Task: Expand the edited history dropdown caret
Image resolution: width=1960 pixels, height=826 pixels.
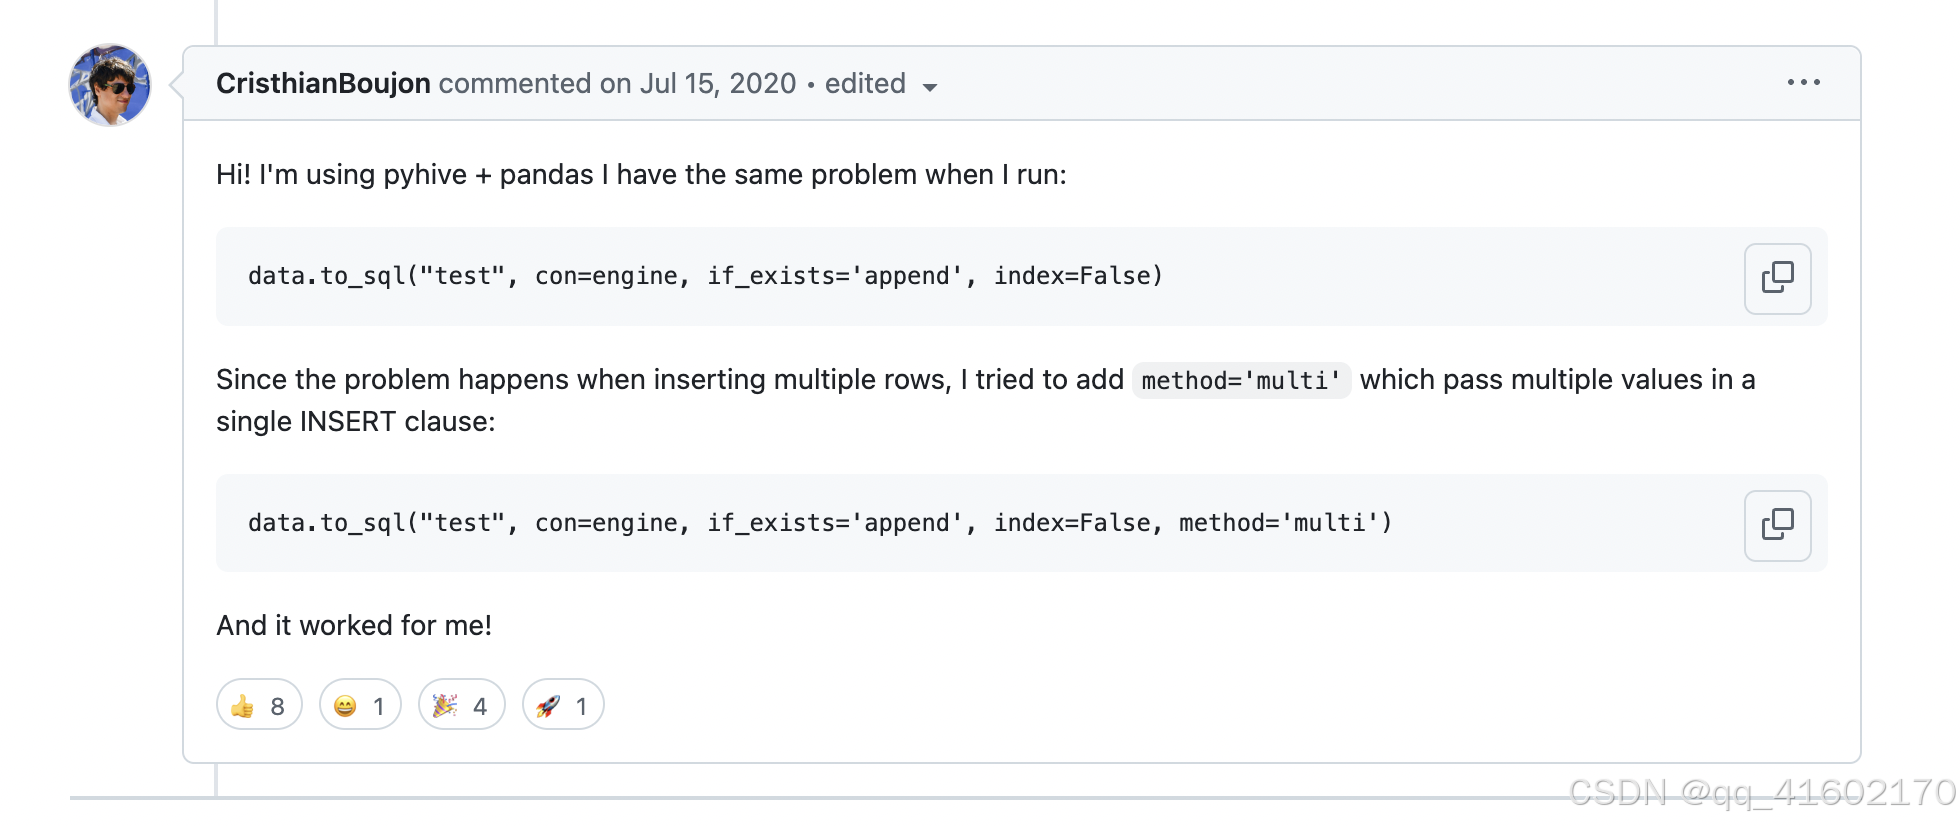Action: pos(930,87)
